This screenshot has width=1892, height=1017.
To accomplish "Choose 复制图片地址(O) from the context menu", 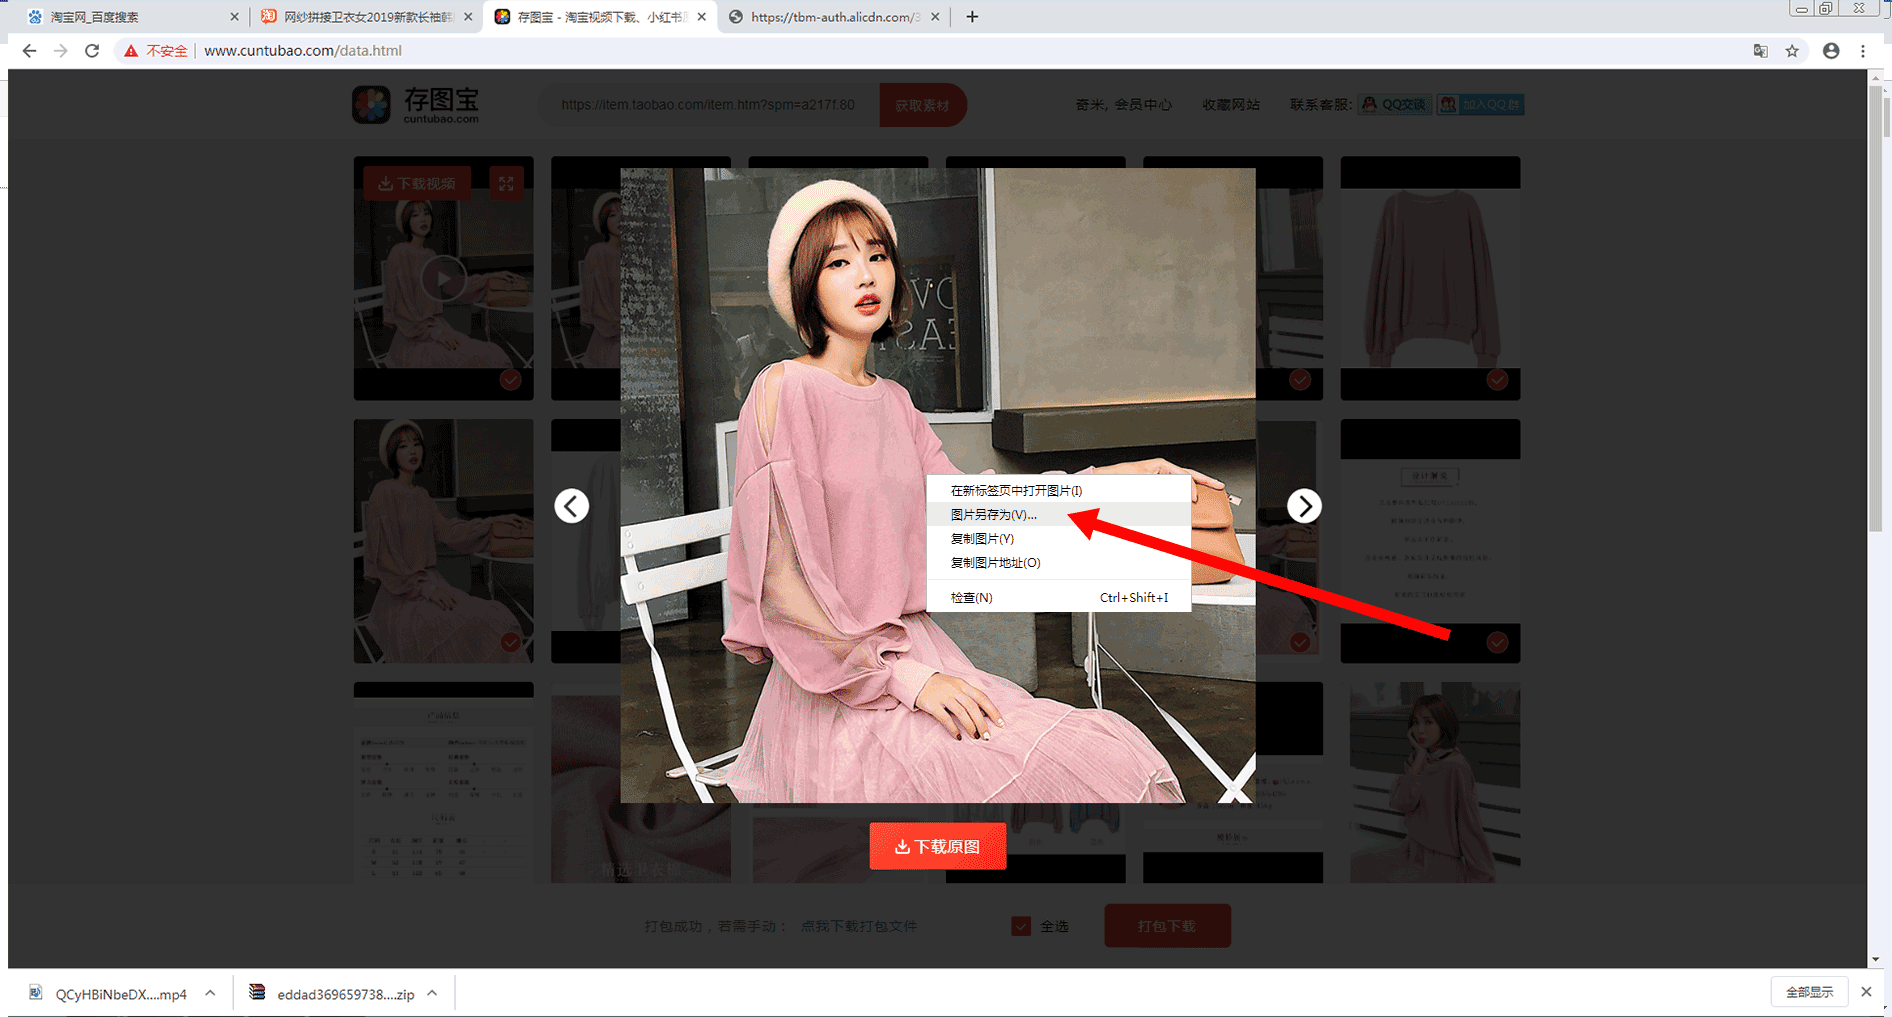I will pos(995,563).
